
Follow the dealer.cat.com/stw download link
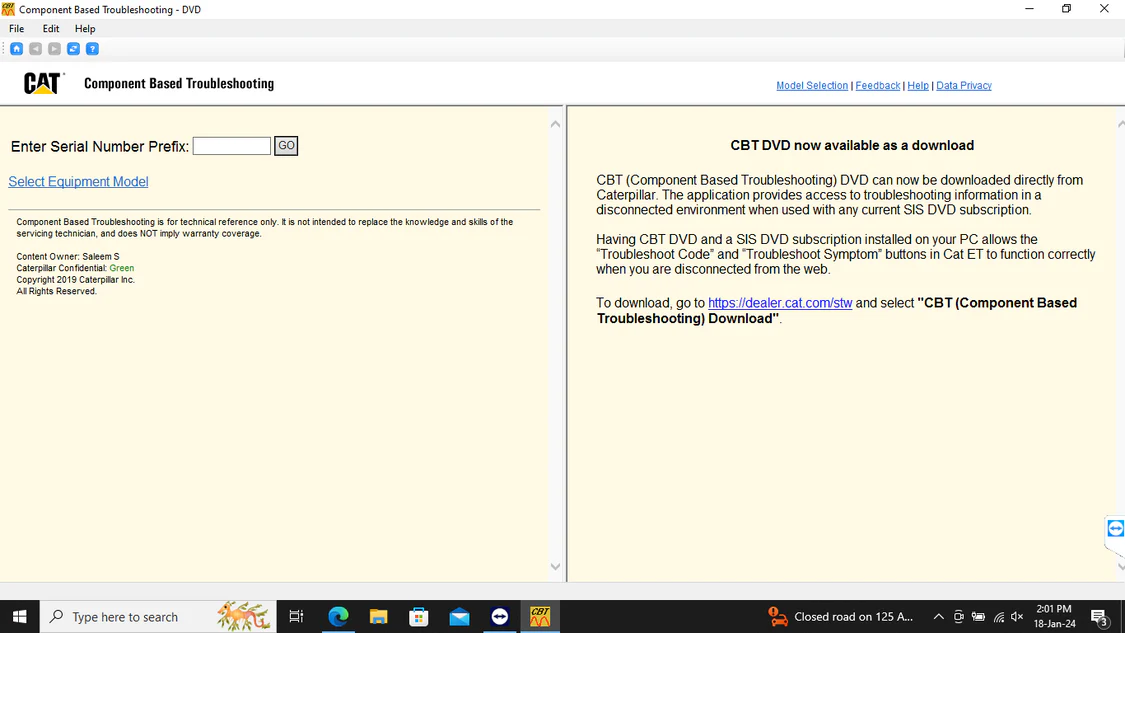(780, 303)
